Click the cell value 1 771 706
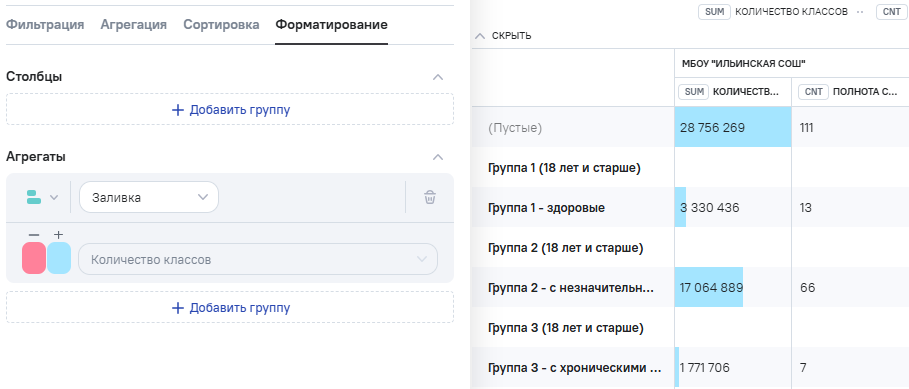This screenshot has height=389, width=909. pos(704,368)
